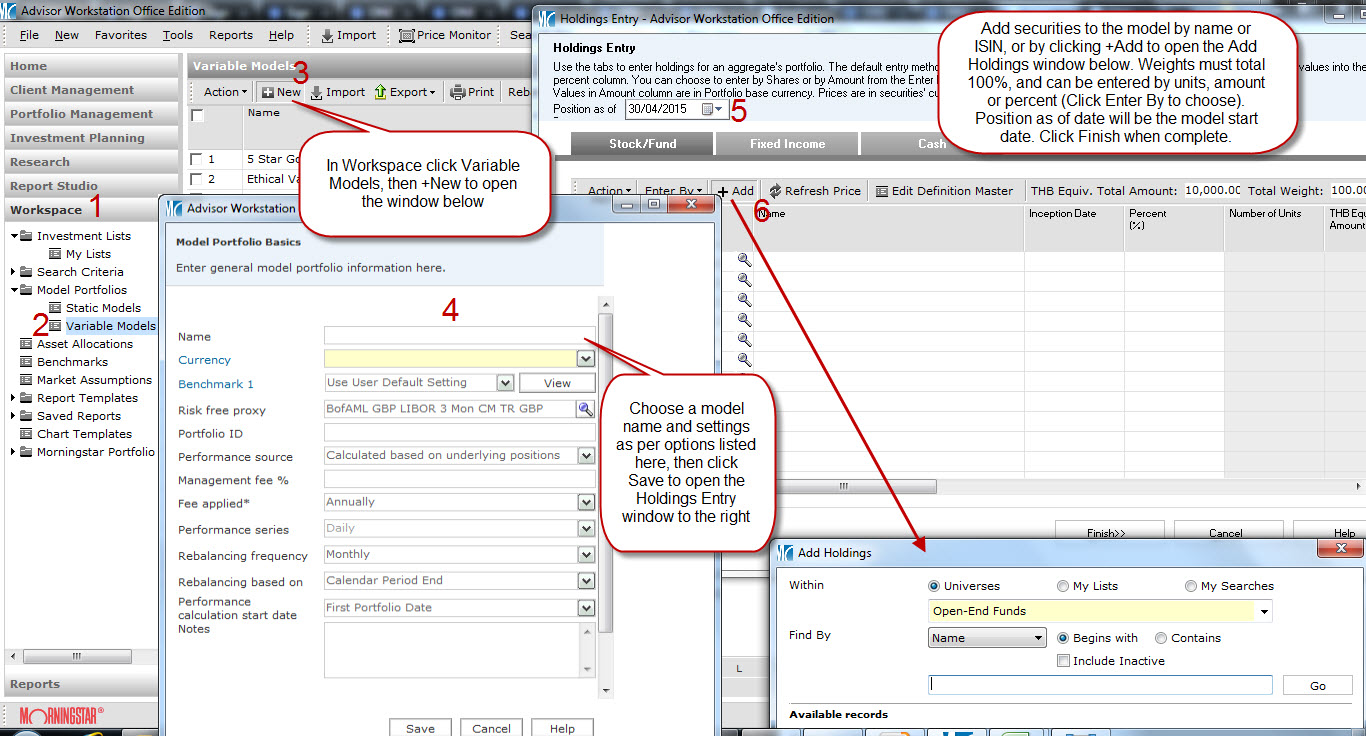Image resolution: width=1366 pixels, height=736 pixels.
Task: Click the Risk free proxy search icon
Action: point(585,409)
